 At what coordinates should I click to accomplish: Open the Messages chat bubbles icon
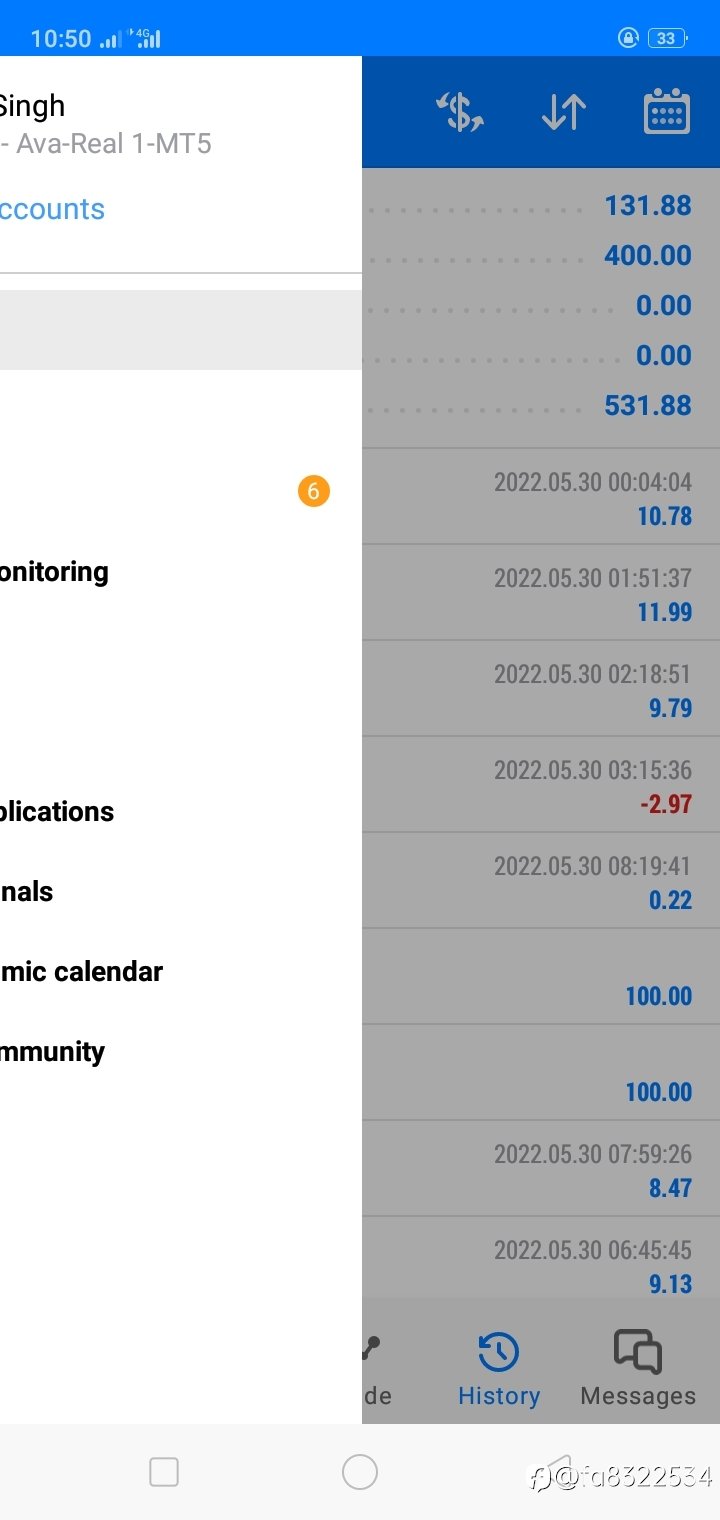tap(638, 1351)
